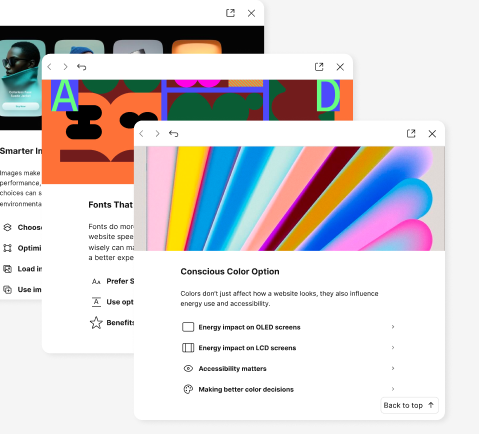This screenshot has width=479, height=434.
Task: Click the palette icon beside color decisions
Action: point(188,389)
